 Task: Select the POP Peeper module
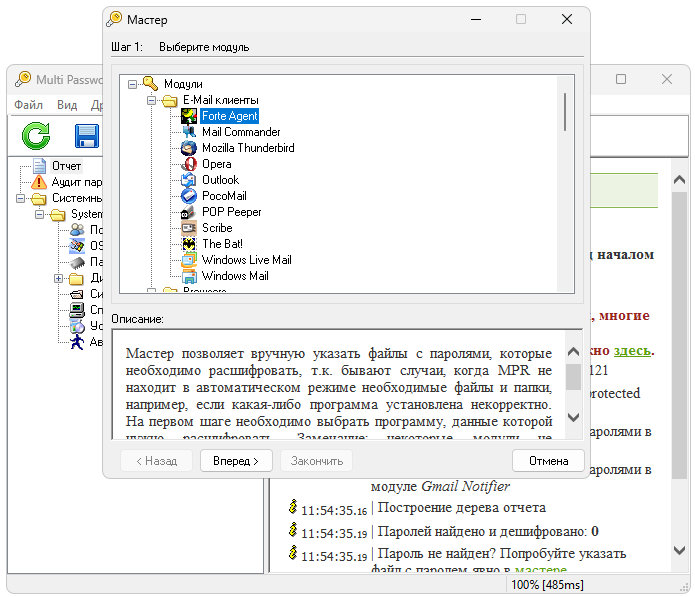click(x=231, y=212)
